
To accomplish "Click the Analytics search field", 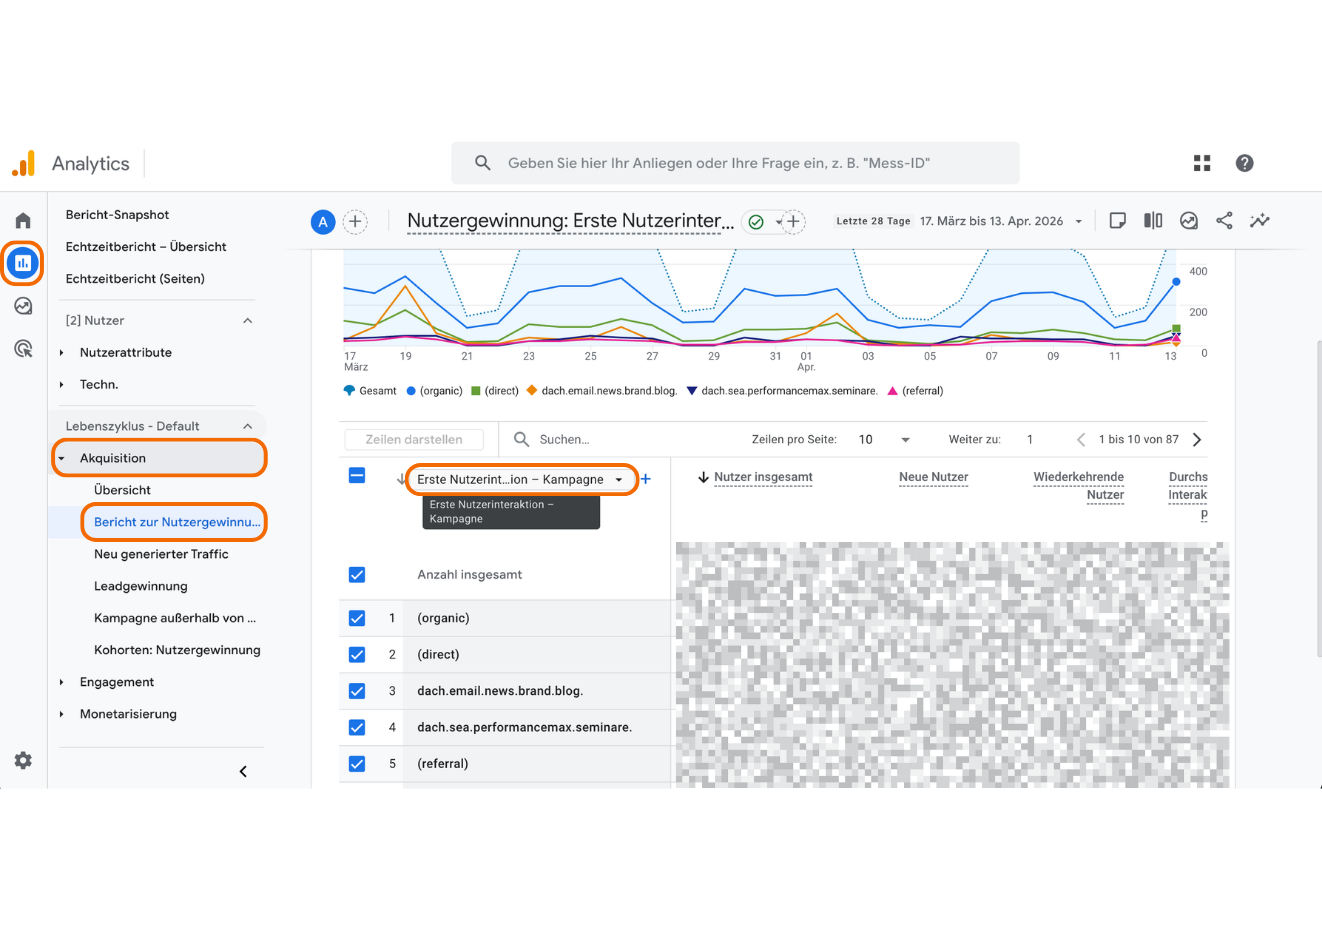I will (735, 163).
